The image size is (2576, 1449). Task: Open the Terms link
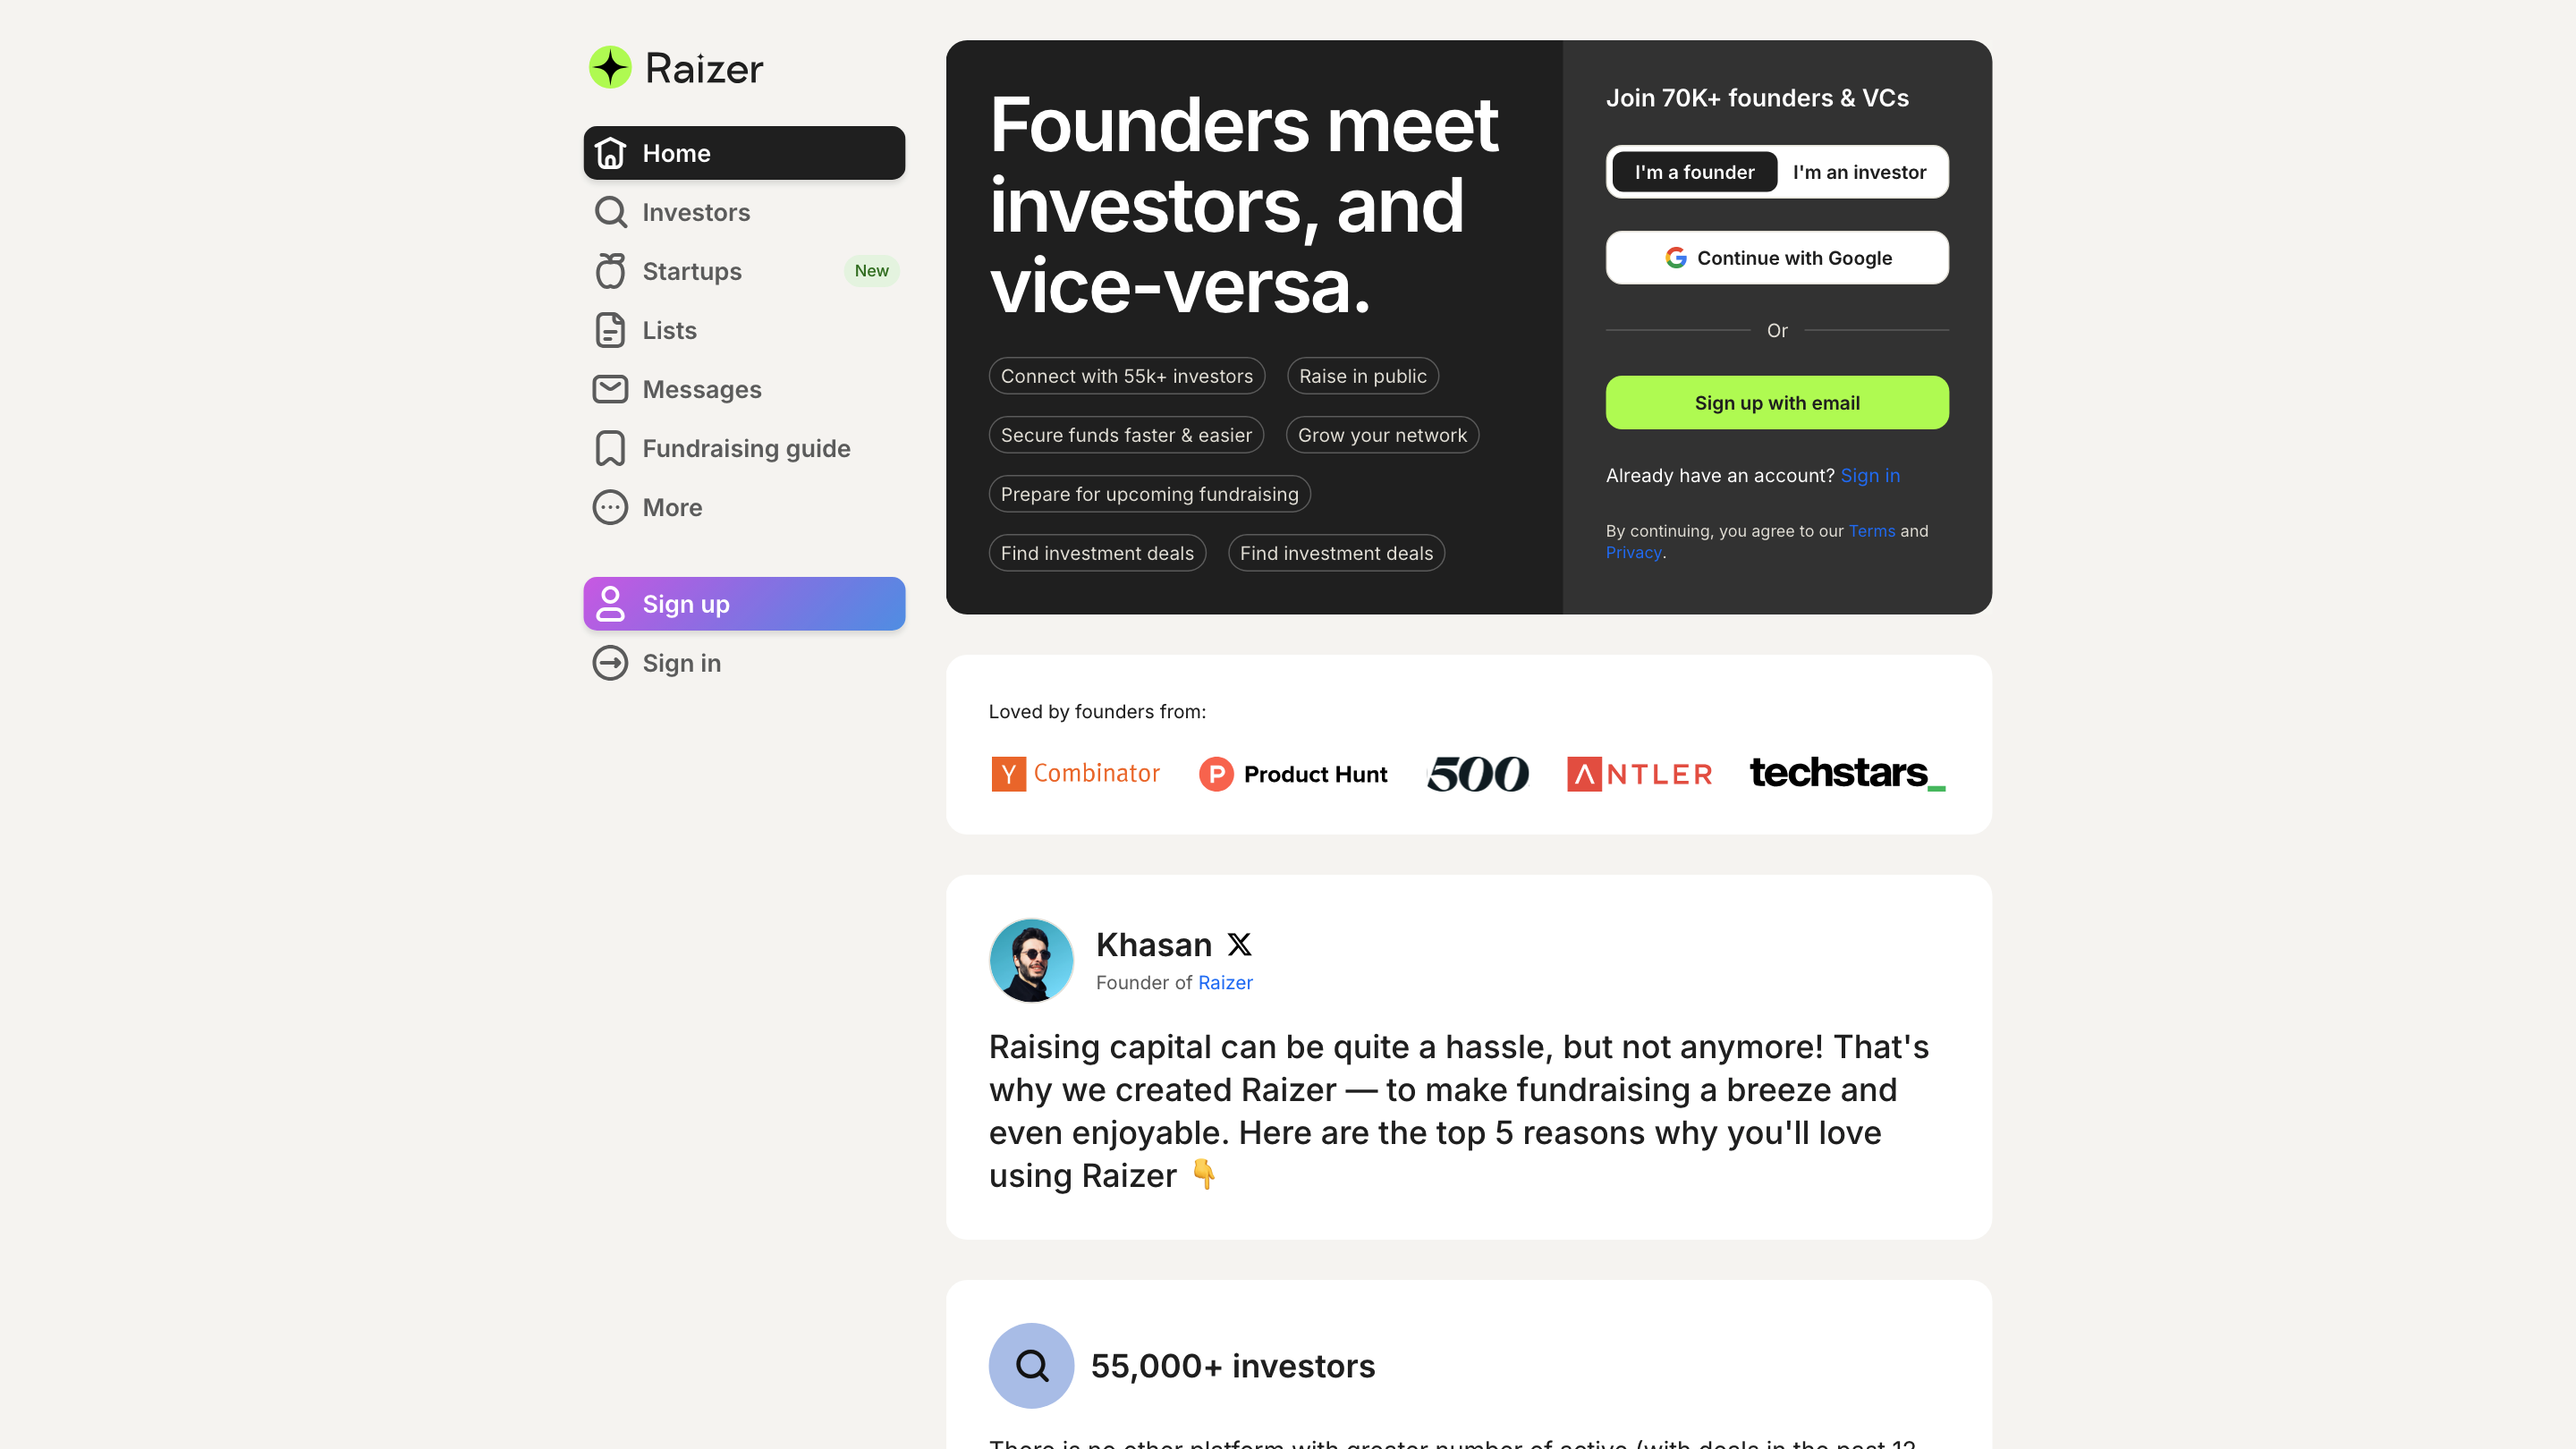pos(1871,531)
